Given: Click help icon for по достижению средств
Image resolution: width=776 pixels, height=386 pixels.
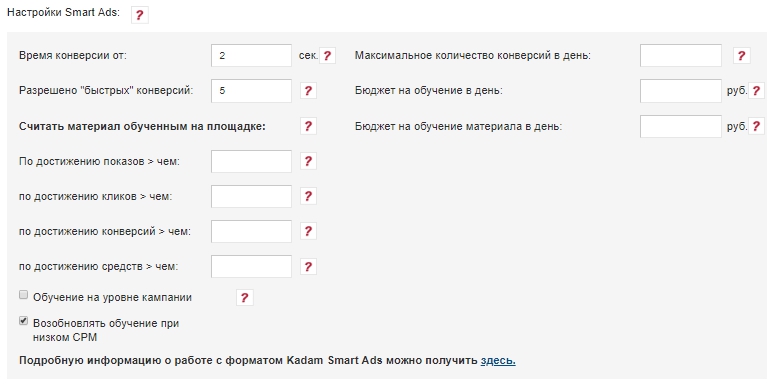Looking at the screenshot, I should [x=308, y=267].
